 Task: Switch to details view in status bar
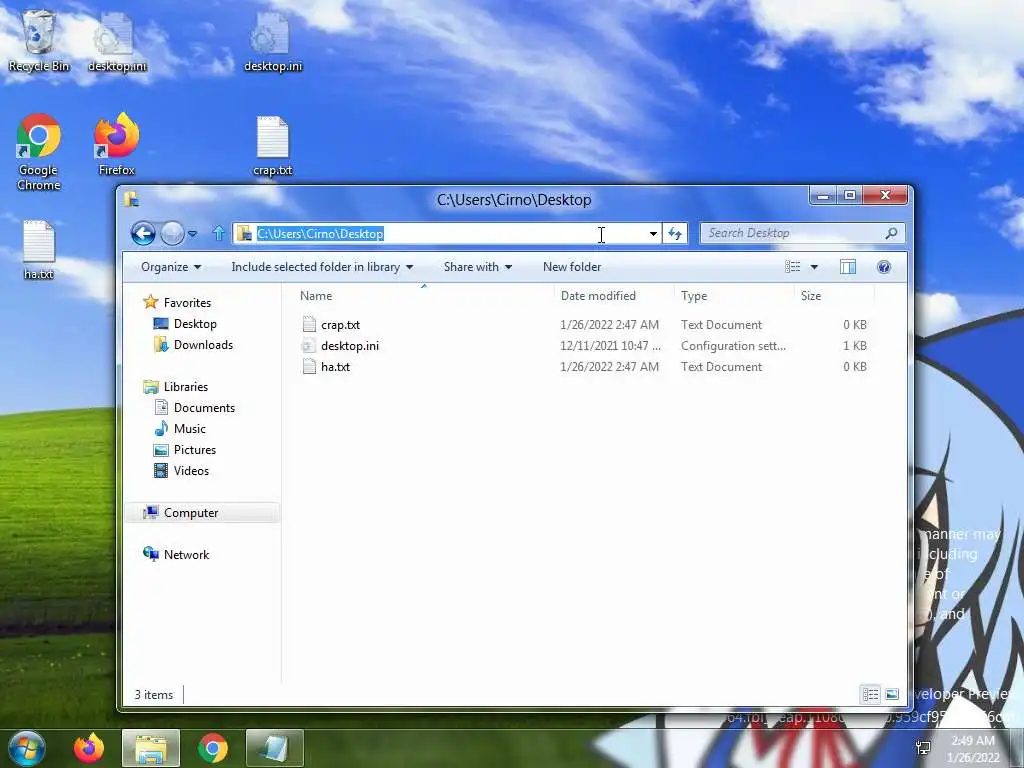coord(871,694)
